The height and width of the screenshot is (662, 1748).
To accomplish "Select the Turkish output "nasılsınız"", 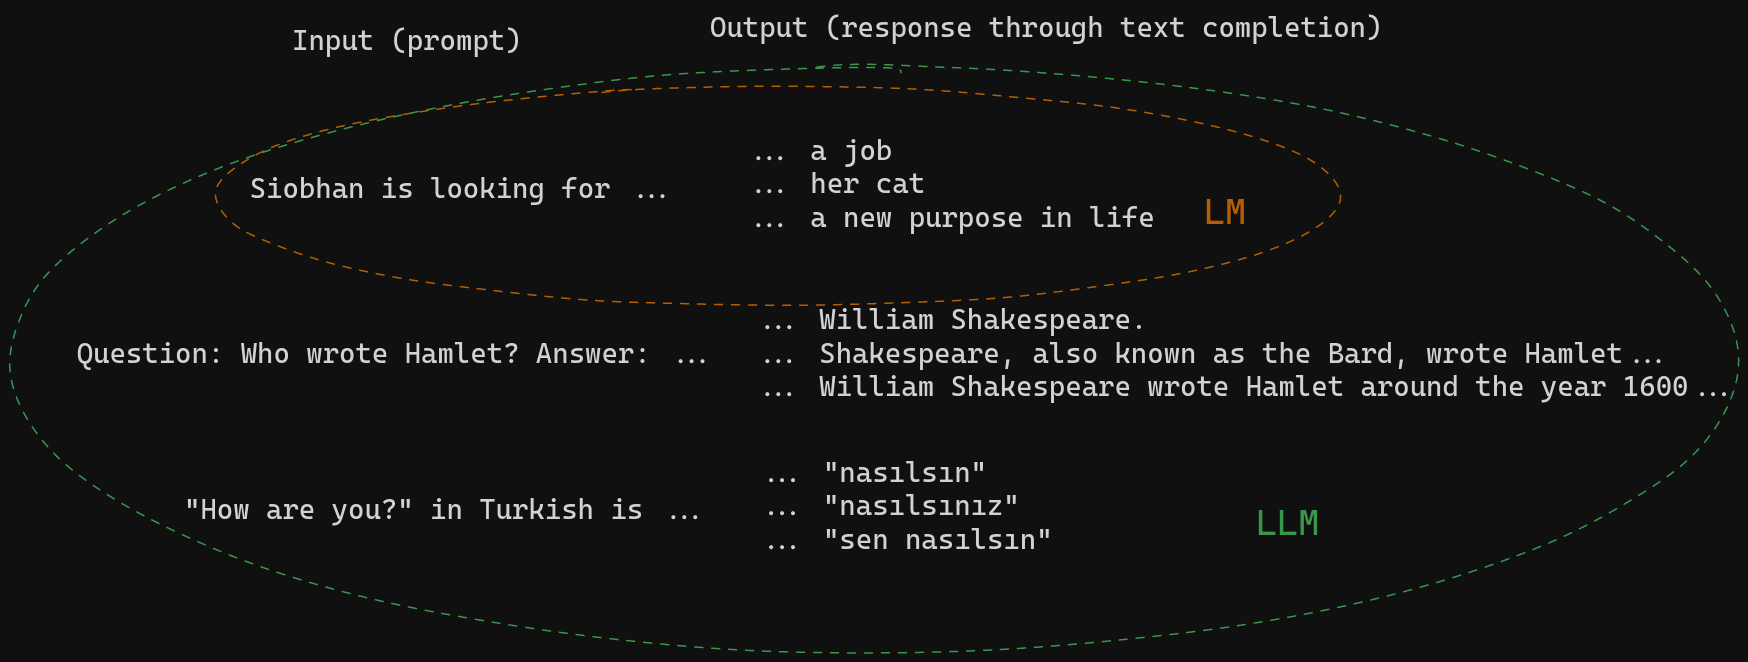I will click(x=920, y=506).
